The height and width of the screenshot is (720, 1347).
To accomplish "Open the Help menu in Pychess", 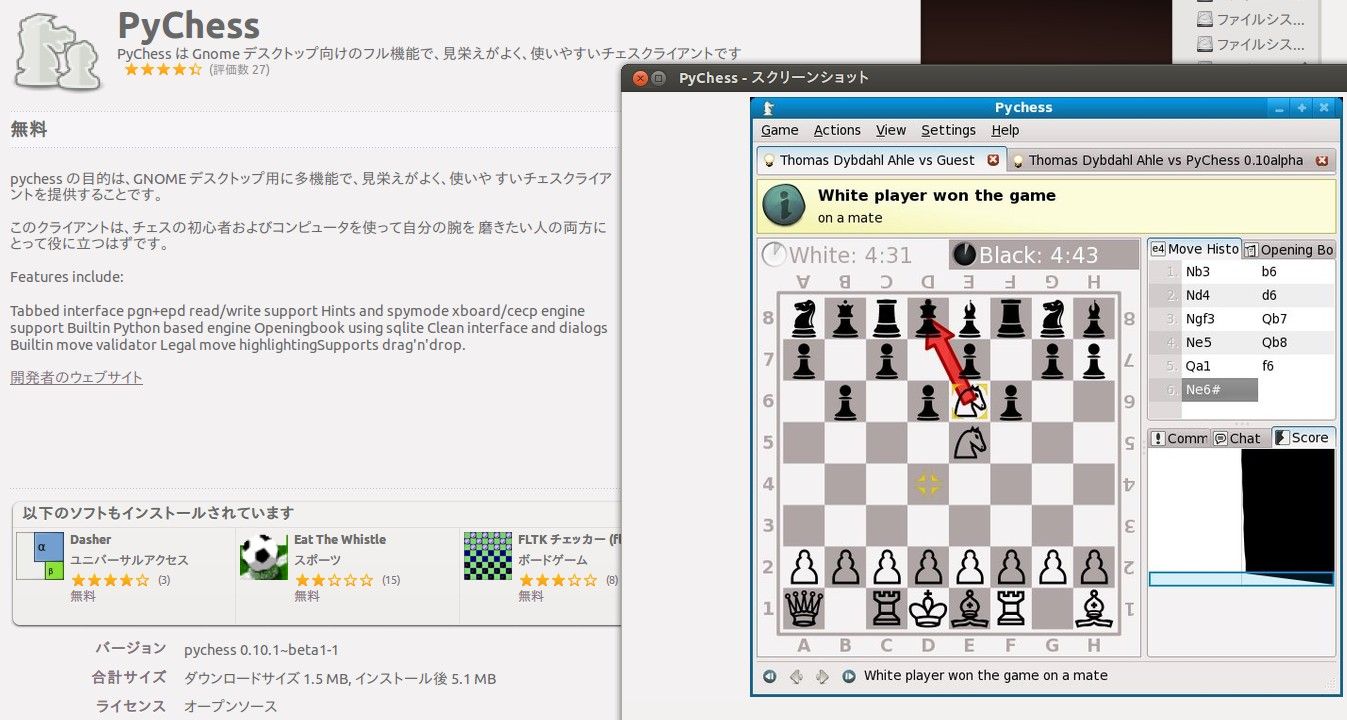I will [1005, 130].
